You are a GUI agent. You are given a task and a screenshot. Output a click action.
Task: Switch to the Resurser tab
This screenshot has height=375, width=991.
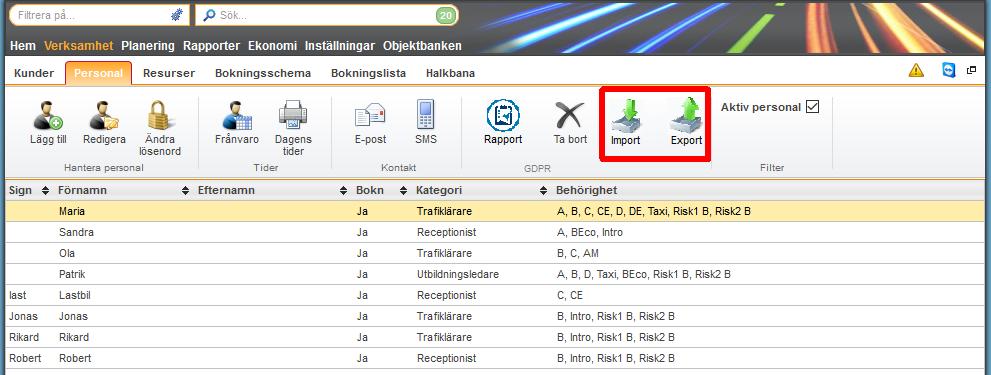(x=169, y=73)
